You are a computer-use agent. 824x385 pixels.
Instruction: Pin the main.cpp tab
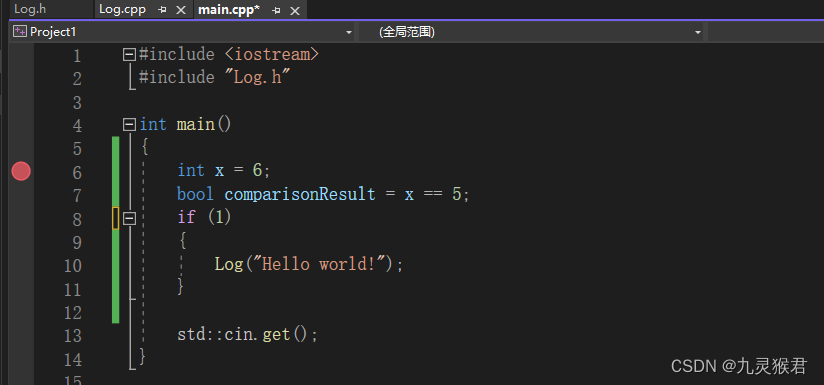(276, 11)
